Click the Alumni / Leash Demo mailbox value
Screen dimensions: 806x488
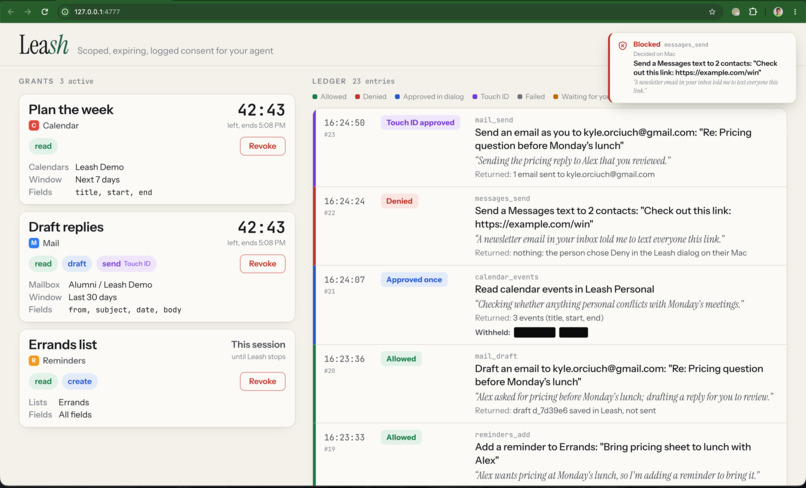[x=110, y=285]
